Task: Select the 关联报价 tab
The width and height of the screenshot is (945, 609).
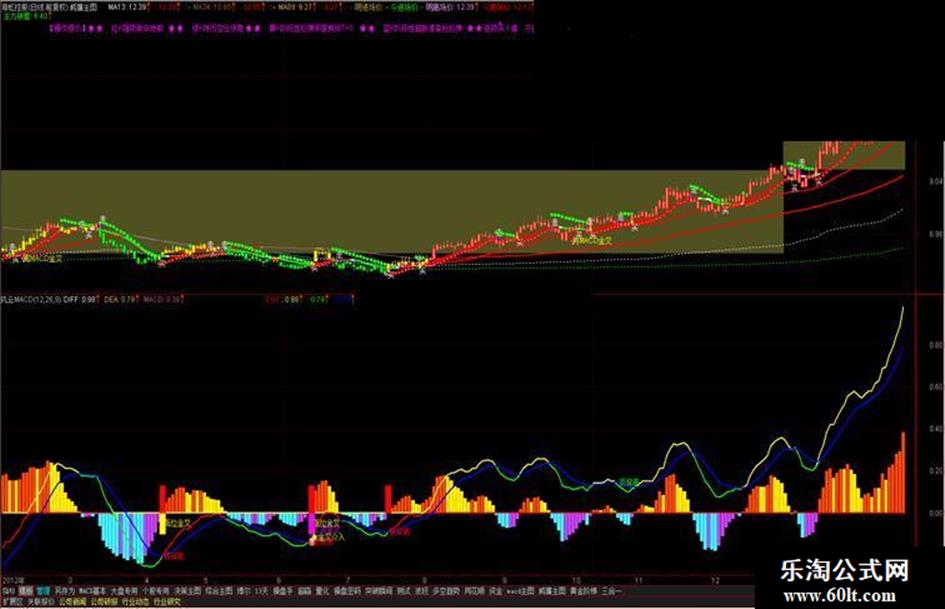Action: click(41, 602)
